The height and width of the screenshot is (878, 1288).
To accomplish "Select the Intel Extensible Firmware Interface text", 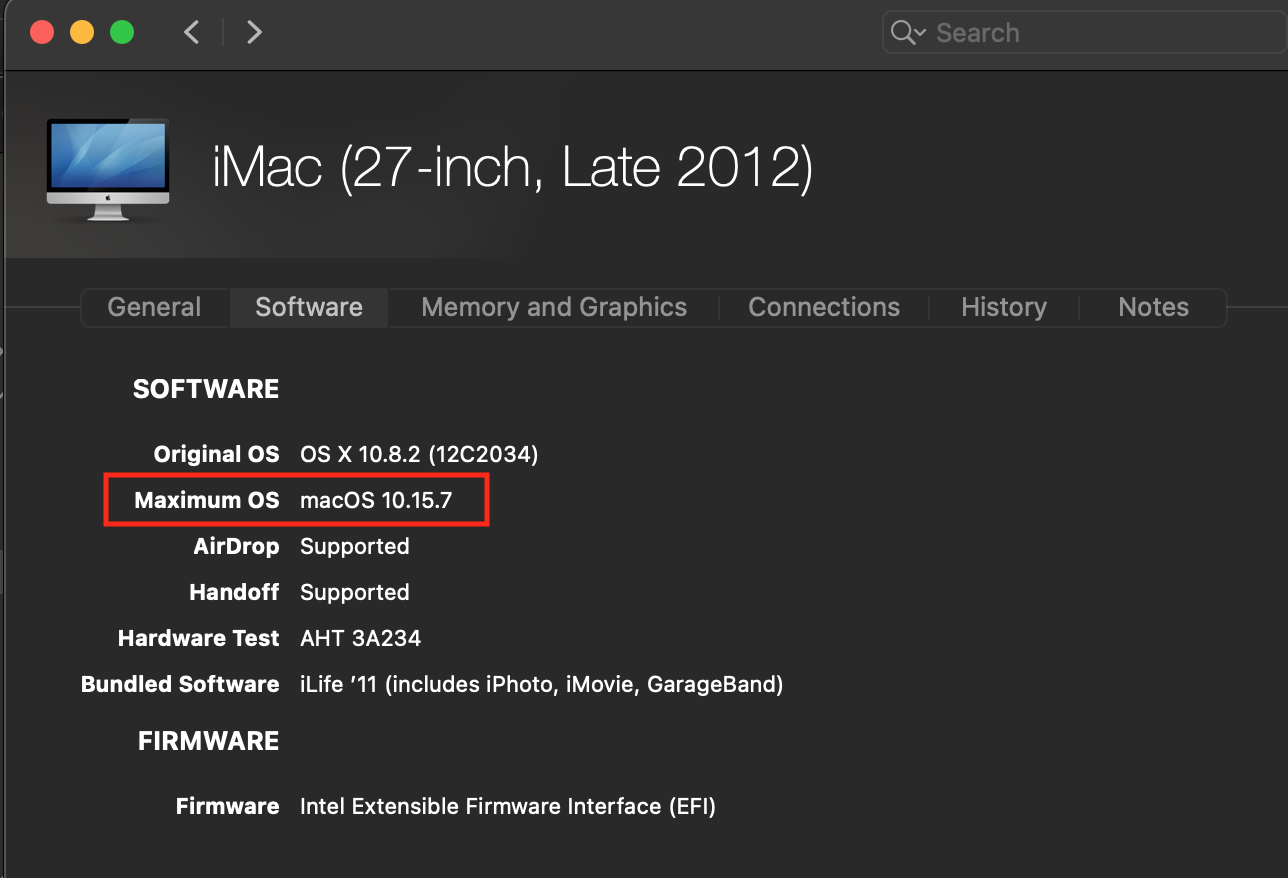I will [x=507, y=806].
